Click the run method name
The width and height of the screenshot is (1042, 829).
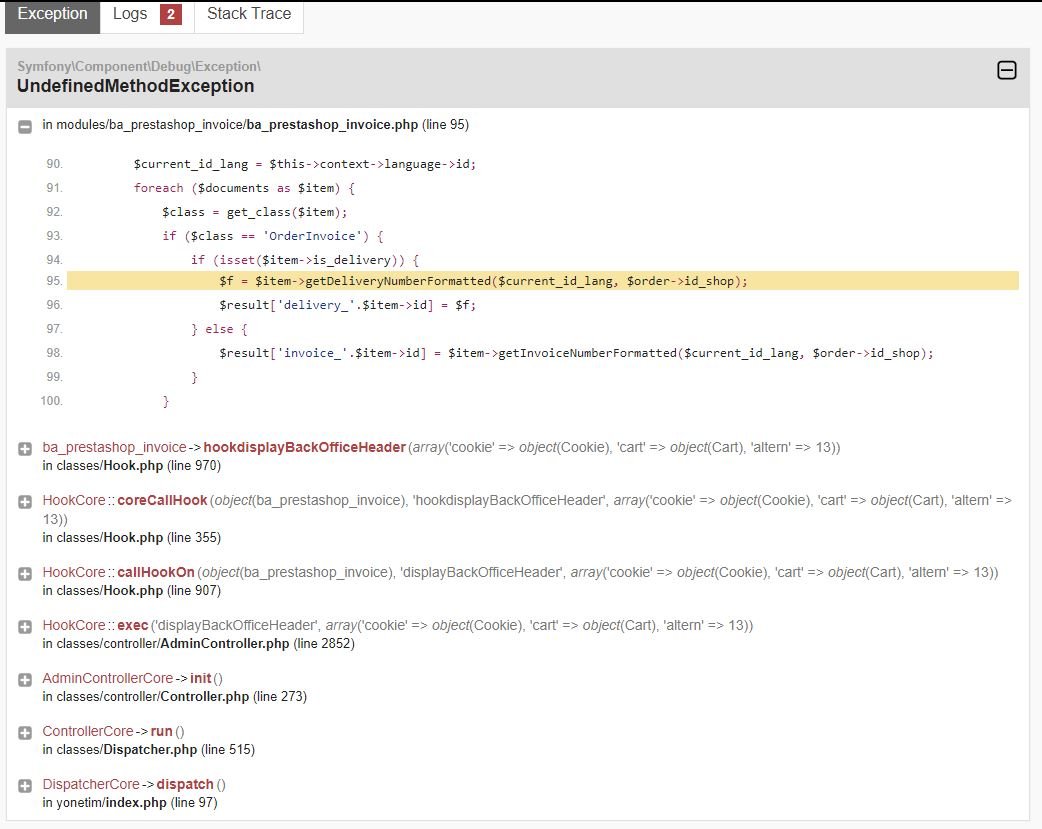pyautogui.click(x=161, y=731)
